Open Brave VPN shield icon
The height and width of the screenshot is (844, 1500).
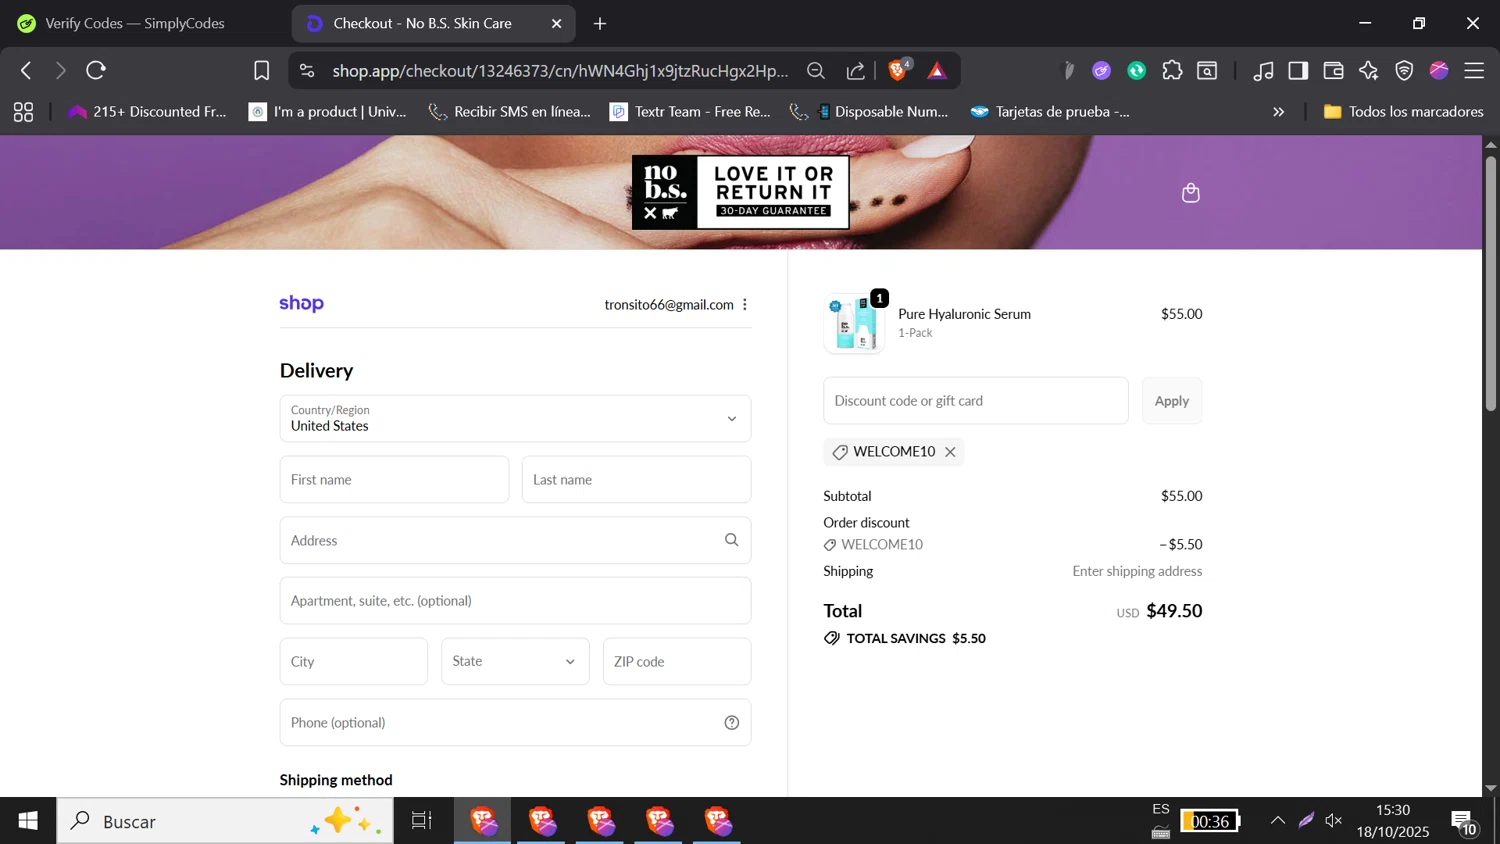click(1404, 70)
